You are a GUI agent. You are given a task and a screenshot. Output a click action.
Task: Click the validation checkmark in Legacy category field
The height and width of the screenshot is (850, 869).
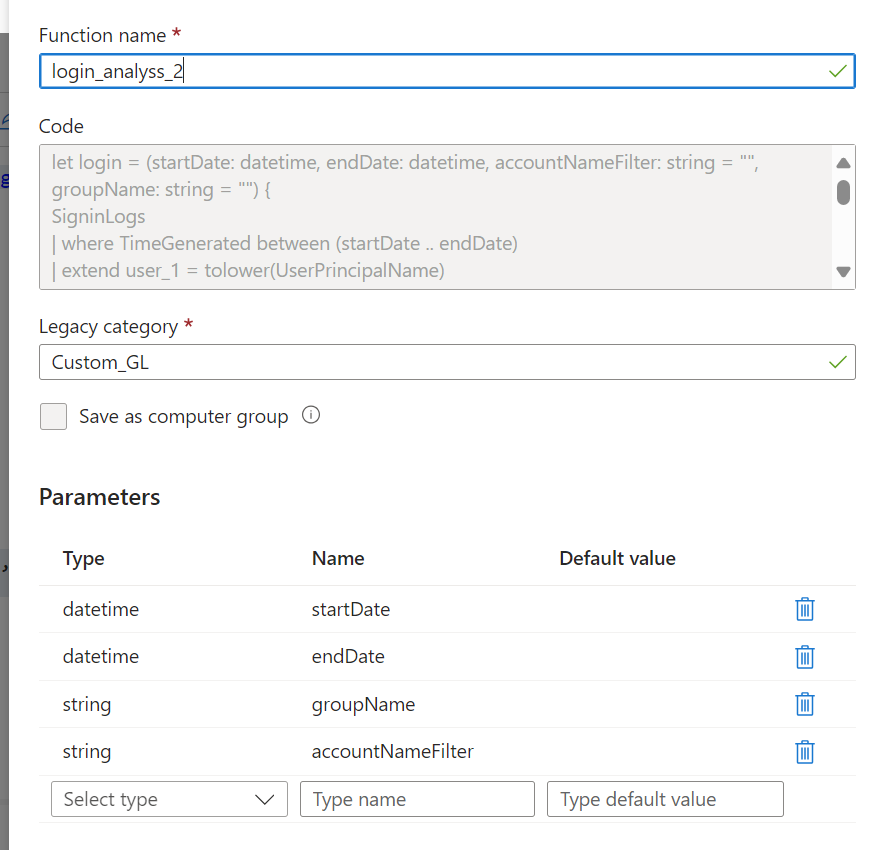tap(838, 362)
